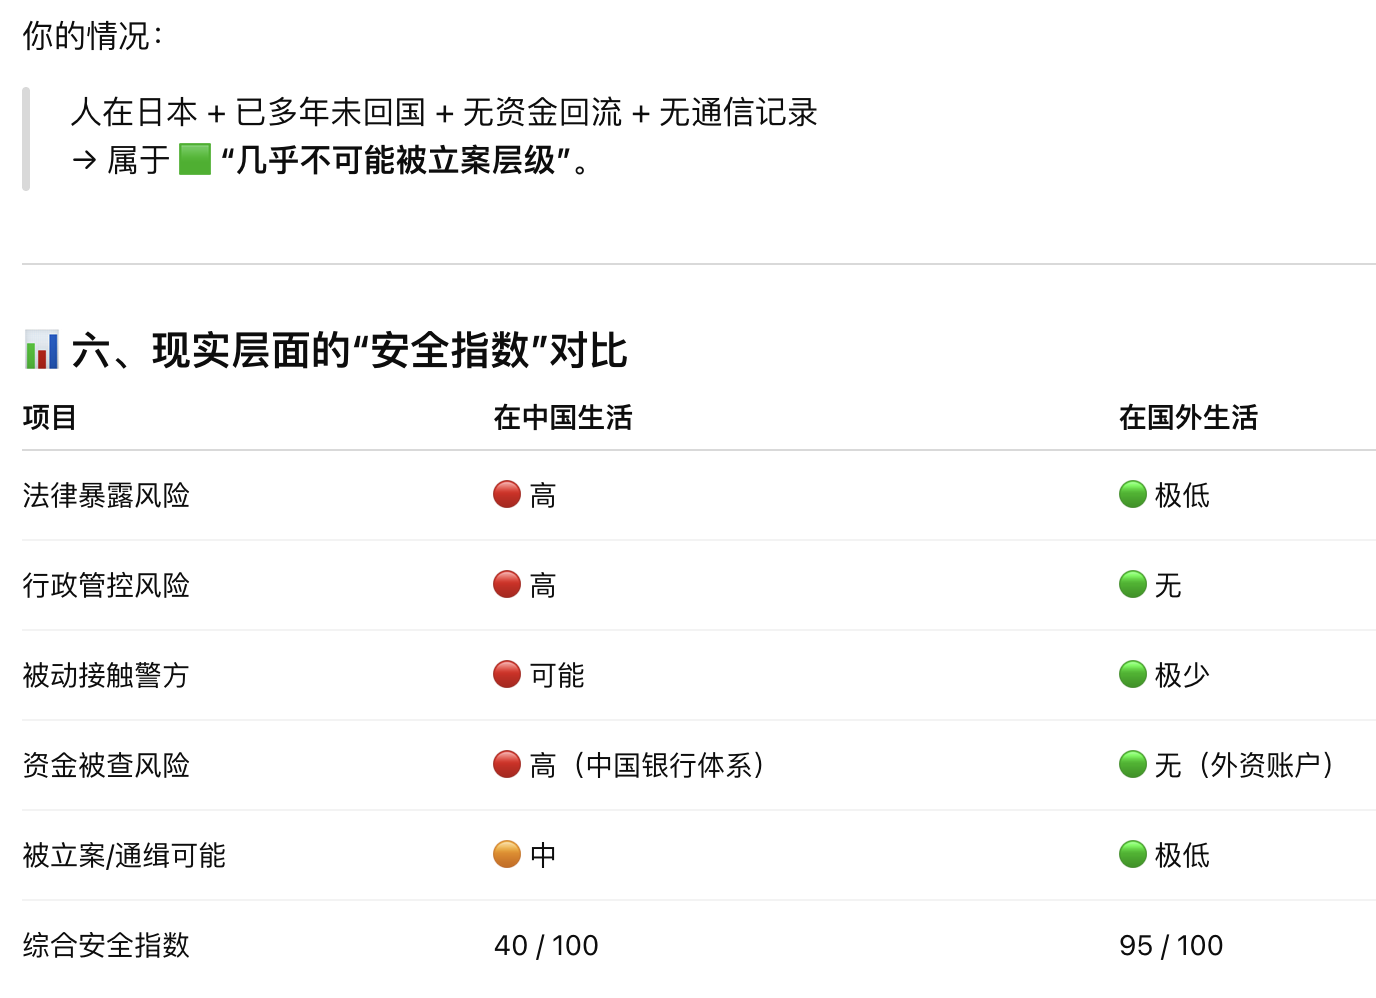Click red circle in 法律暴露风险 row
The width and height of the screenshot is (1376, 998).
[x=507, y=495]
